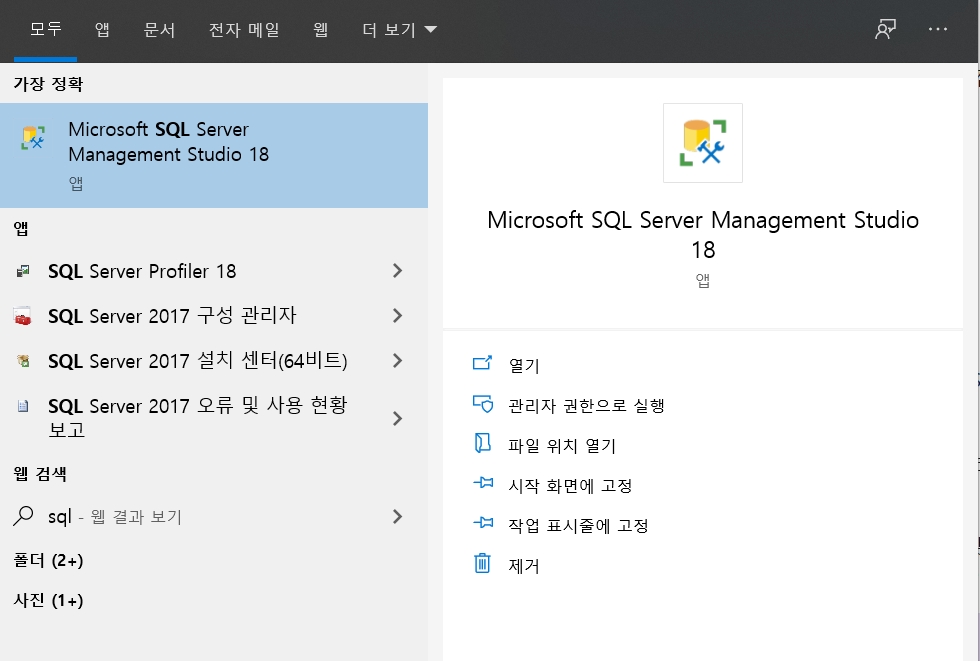980x661 pixels.
Task: Click the folder icon for 파일 위치 열기
Action: [482, 443]
